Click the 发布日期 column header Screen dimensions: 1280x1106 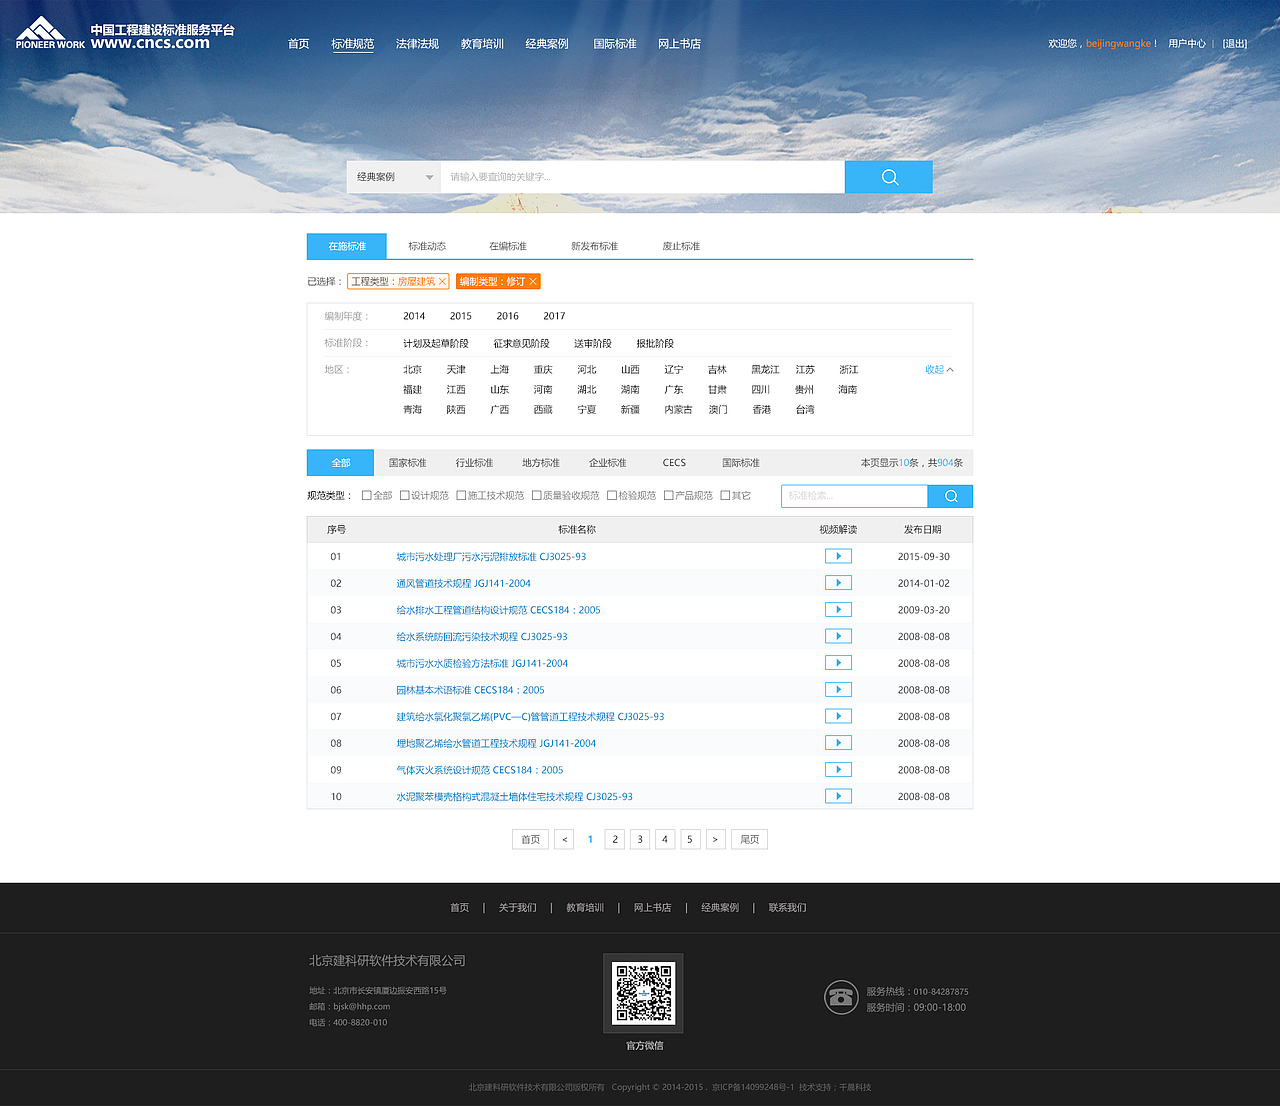(x=922, y=530)
